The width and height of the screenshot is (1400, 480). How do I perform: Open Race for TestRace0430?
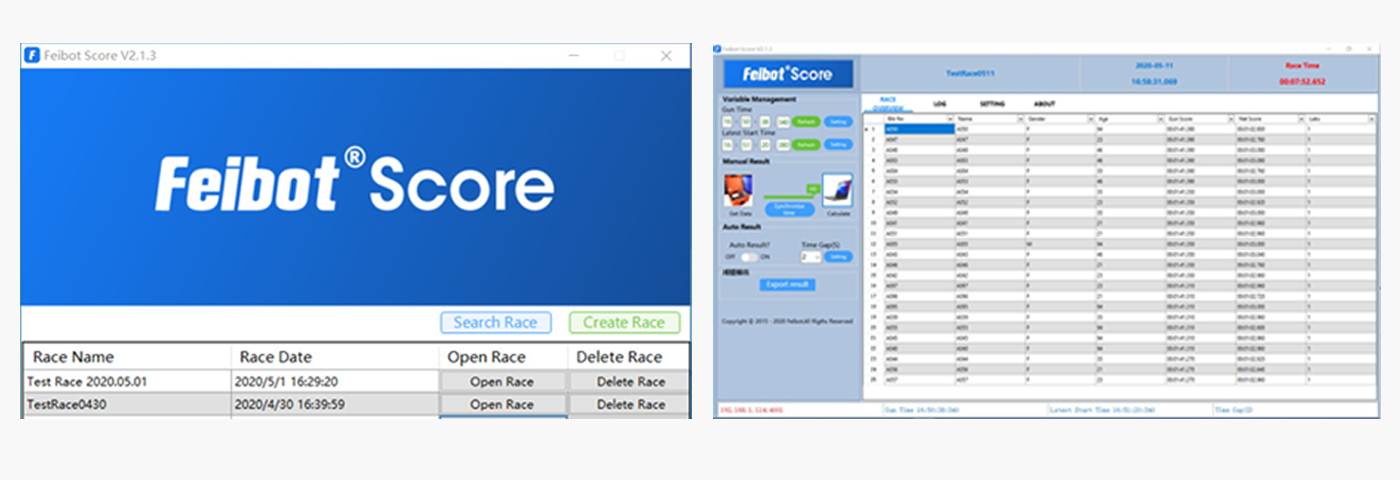502,404
